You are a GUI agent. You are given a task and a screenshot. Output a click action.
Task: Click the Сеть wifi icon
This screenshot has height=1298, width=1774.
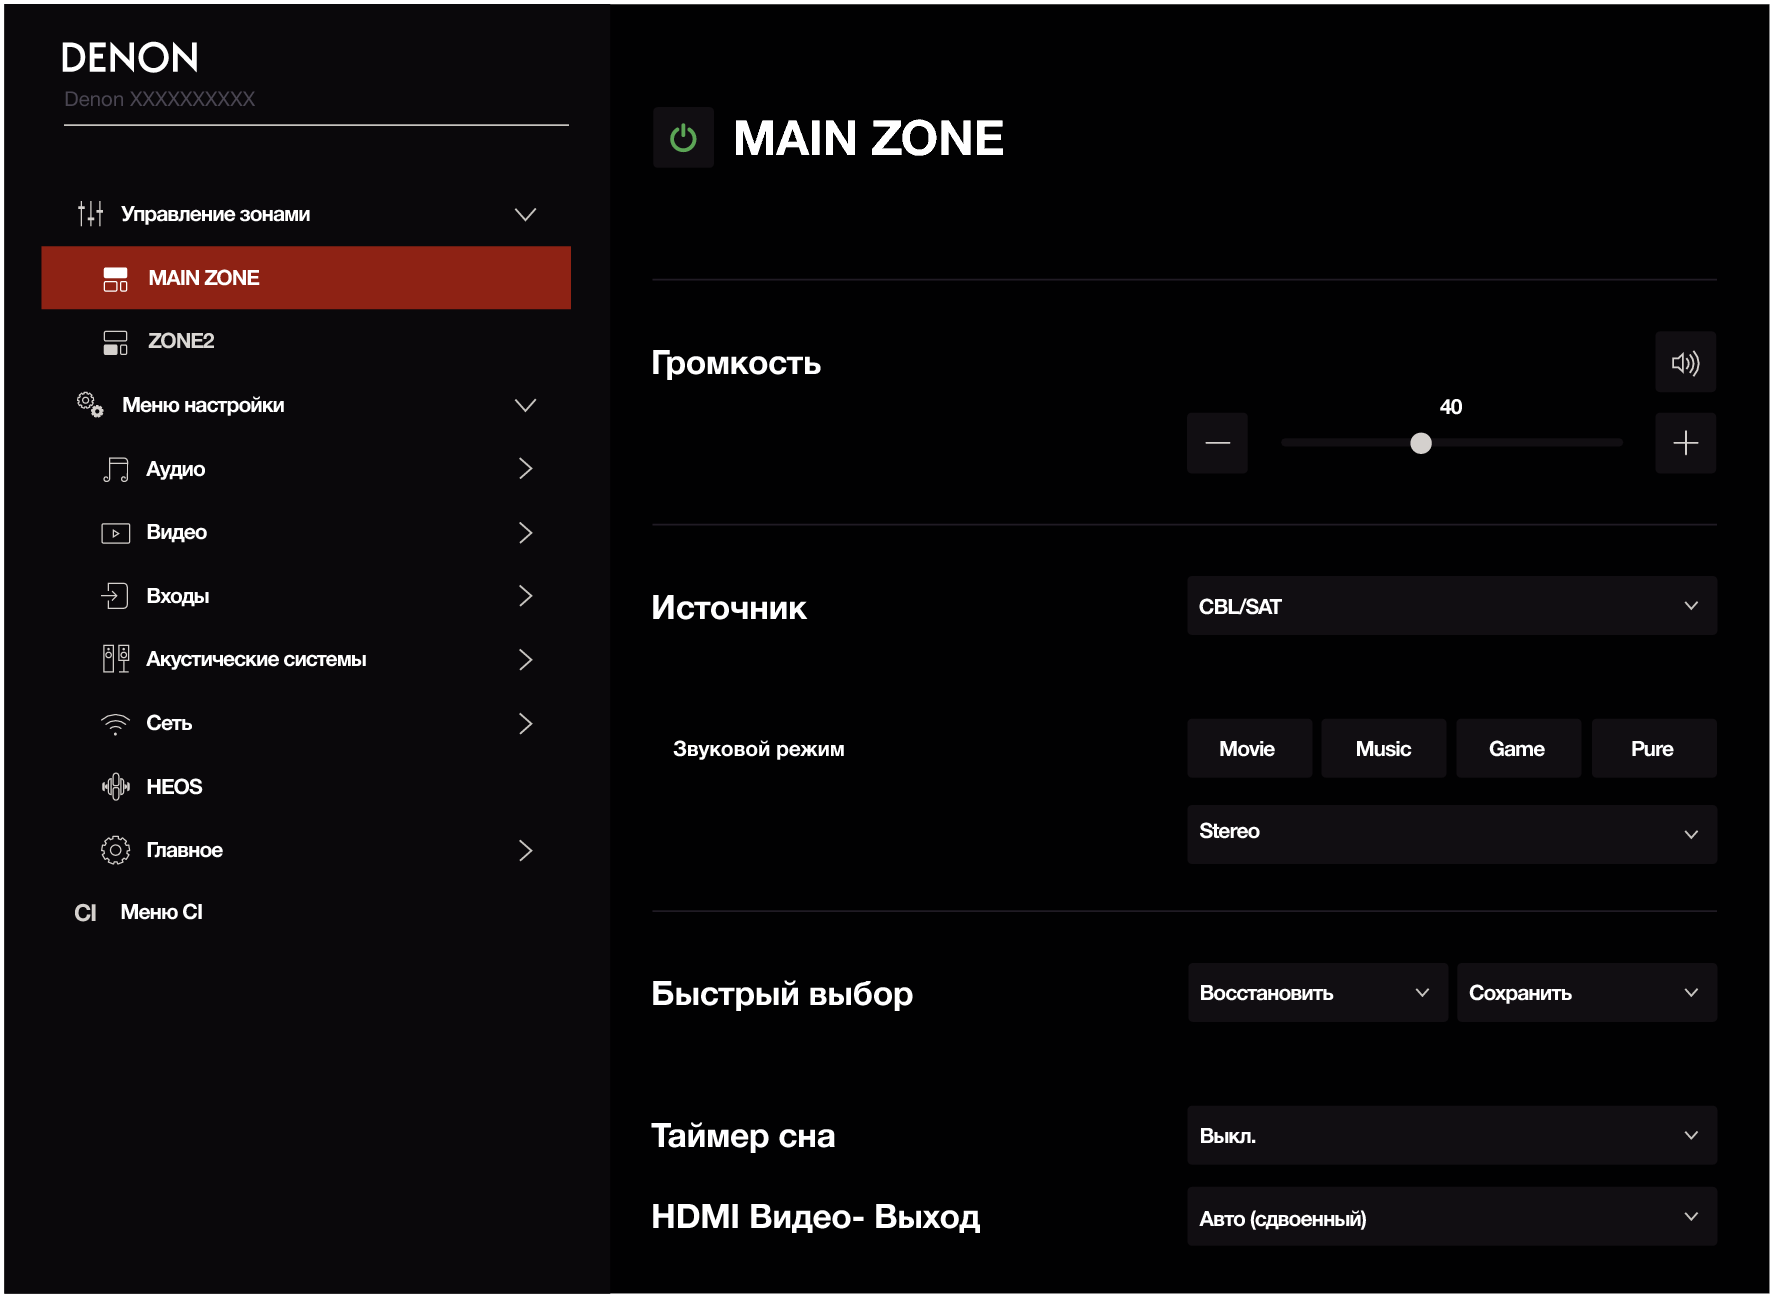(116, 723)
